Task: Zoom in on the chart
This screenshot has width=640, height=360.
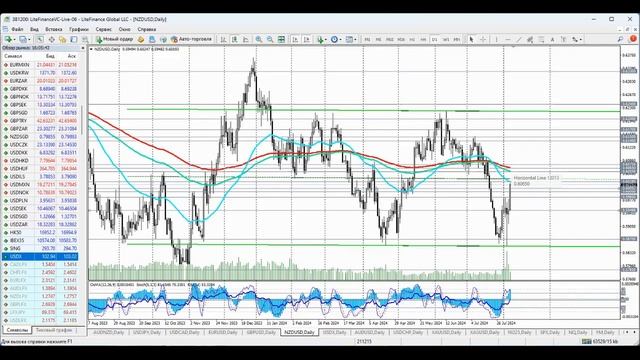Action: [259, 39]
